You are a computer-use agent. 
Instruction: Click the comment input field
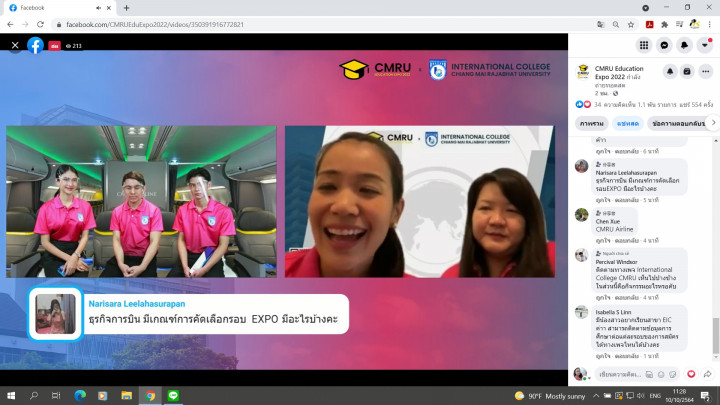[x=620, y=374]
